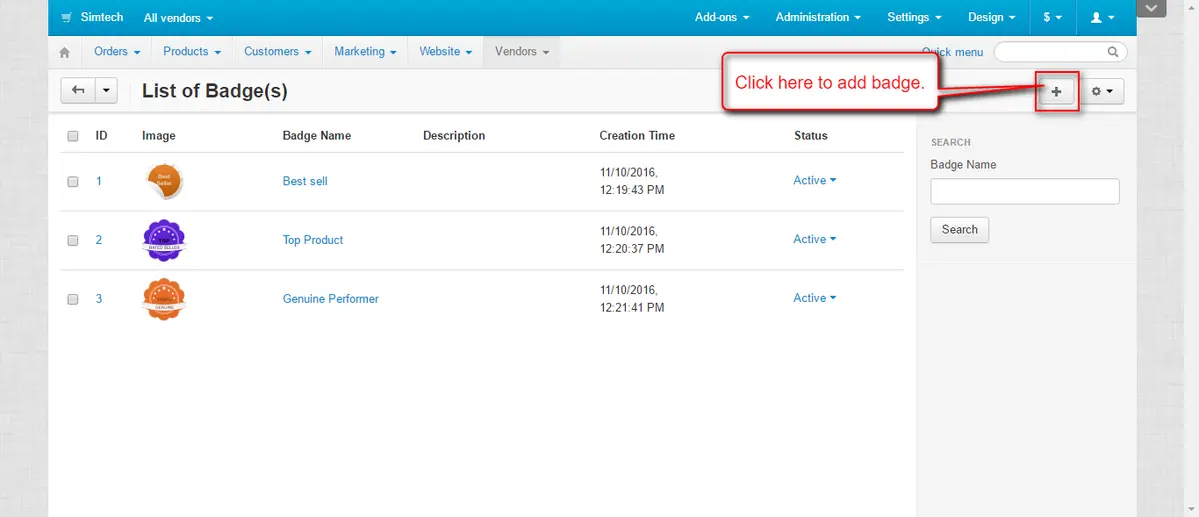
Task: Click the gray chevron at top right corner
Action: point(1153,9)
